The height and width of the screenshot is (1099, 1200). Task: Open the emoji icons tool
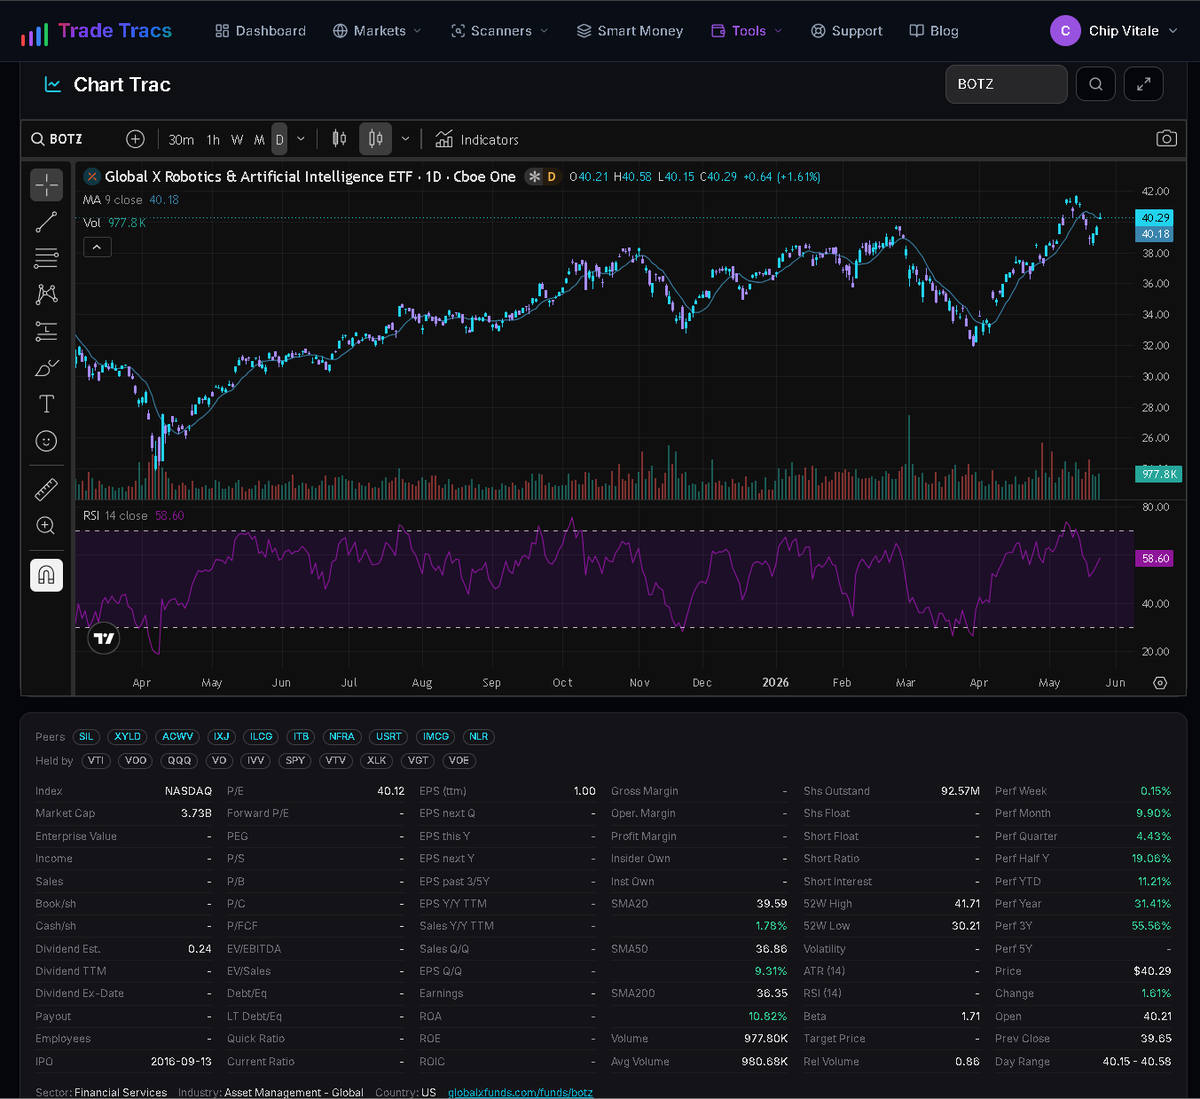tap(46, 441)
